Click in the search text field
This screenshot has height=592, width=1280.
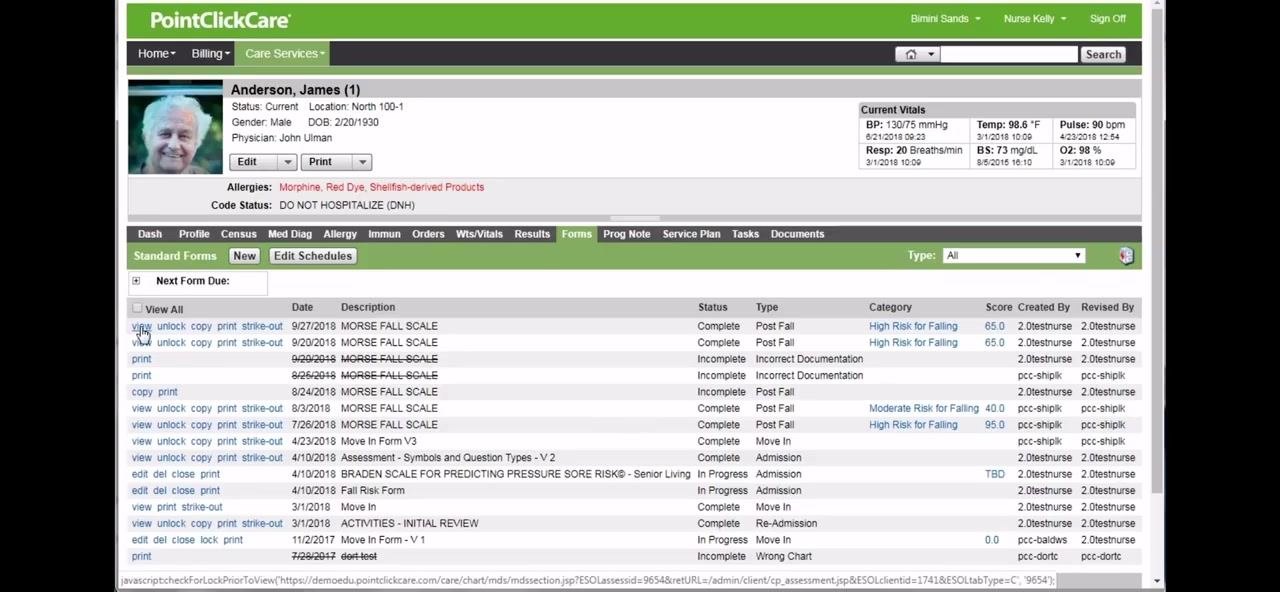pos(1008,54)
